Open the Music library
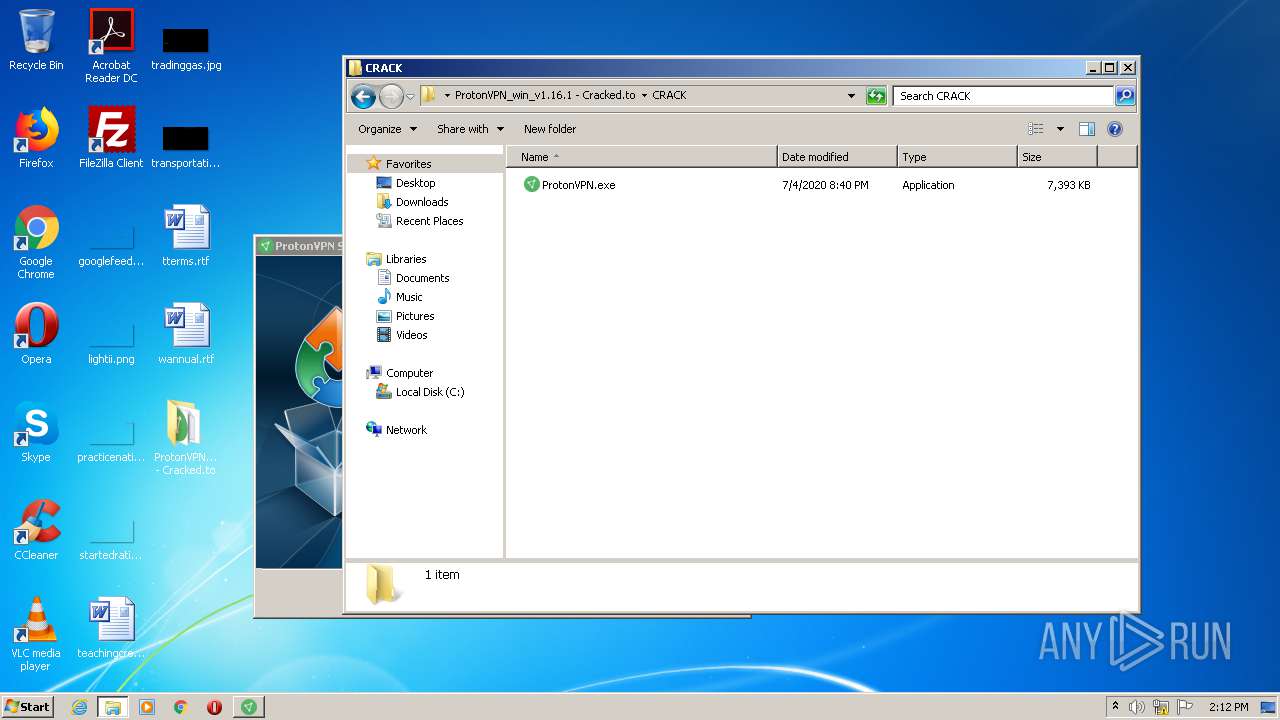 pyautogui.click(x=409, y=297)
